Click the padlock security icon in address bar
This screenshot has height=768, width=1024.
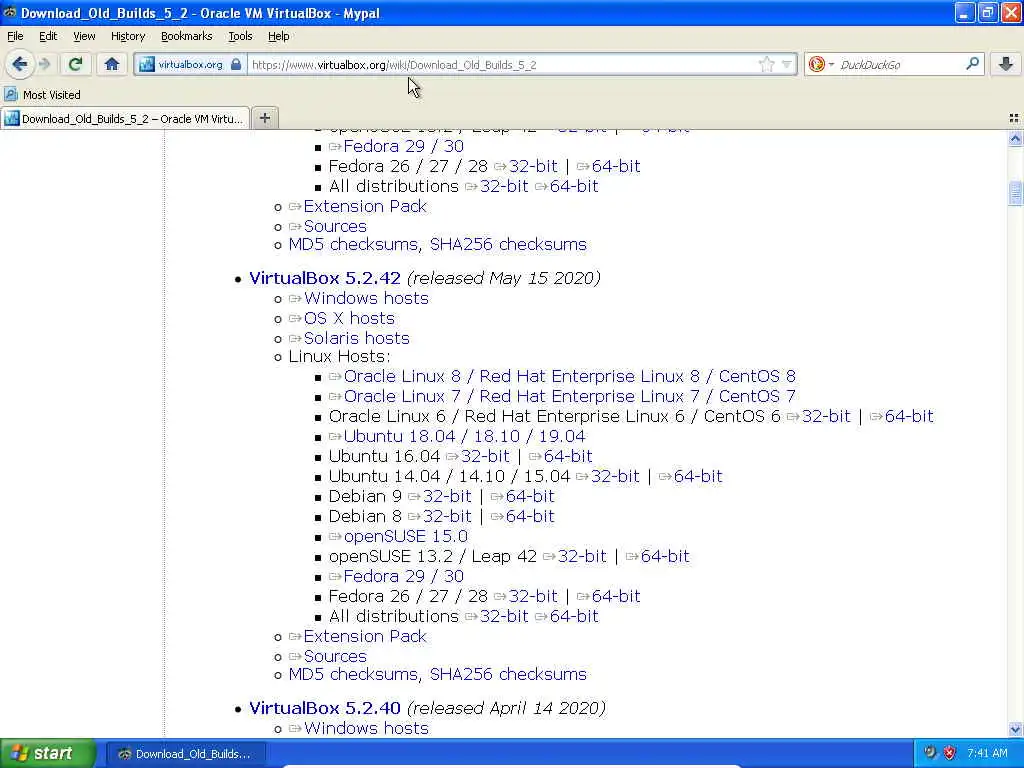click(x=236, y=65)
